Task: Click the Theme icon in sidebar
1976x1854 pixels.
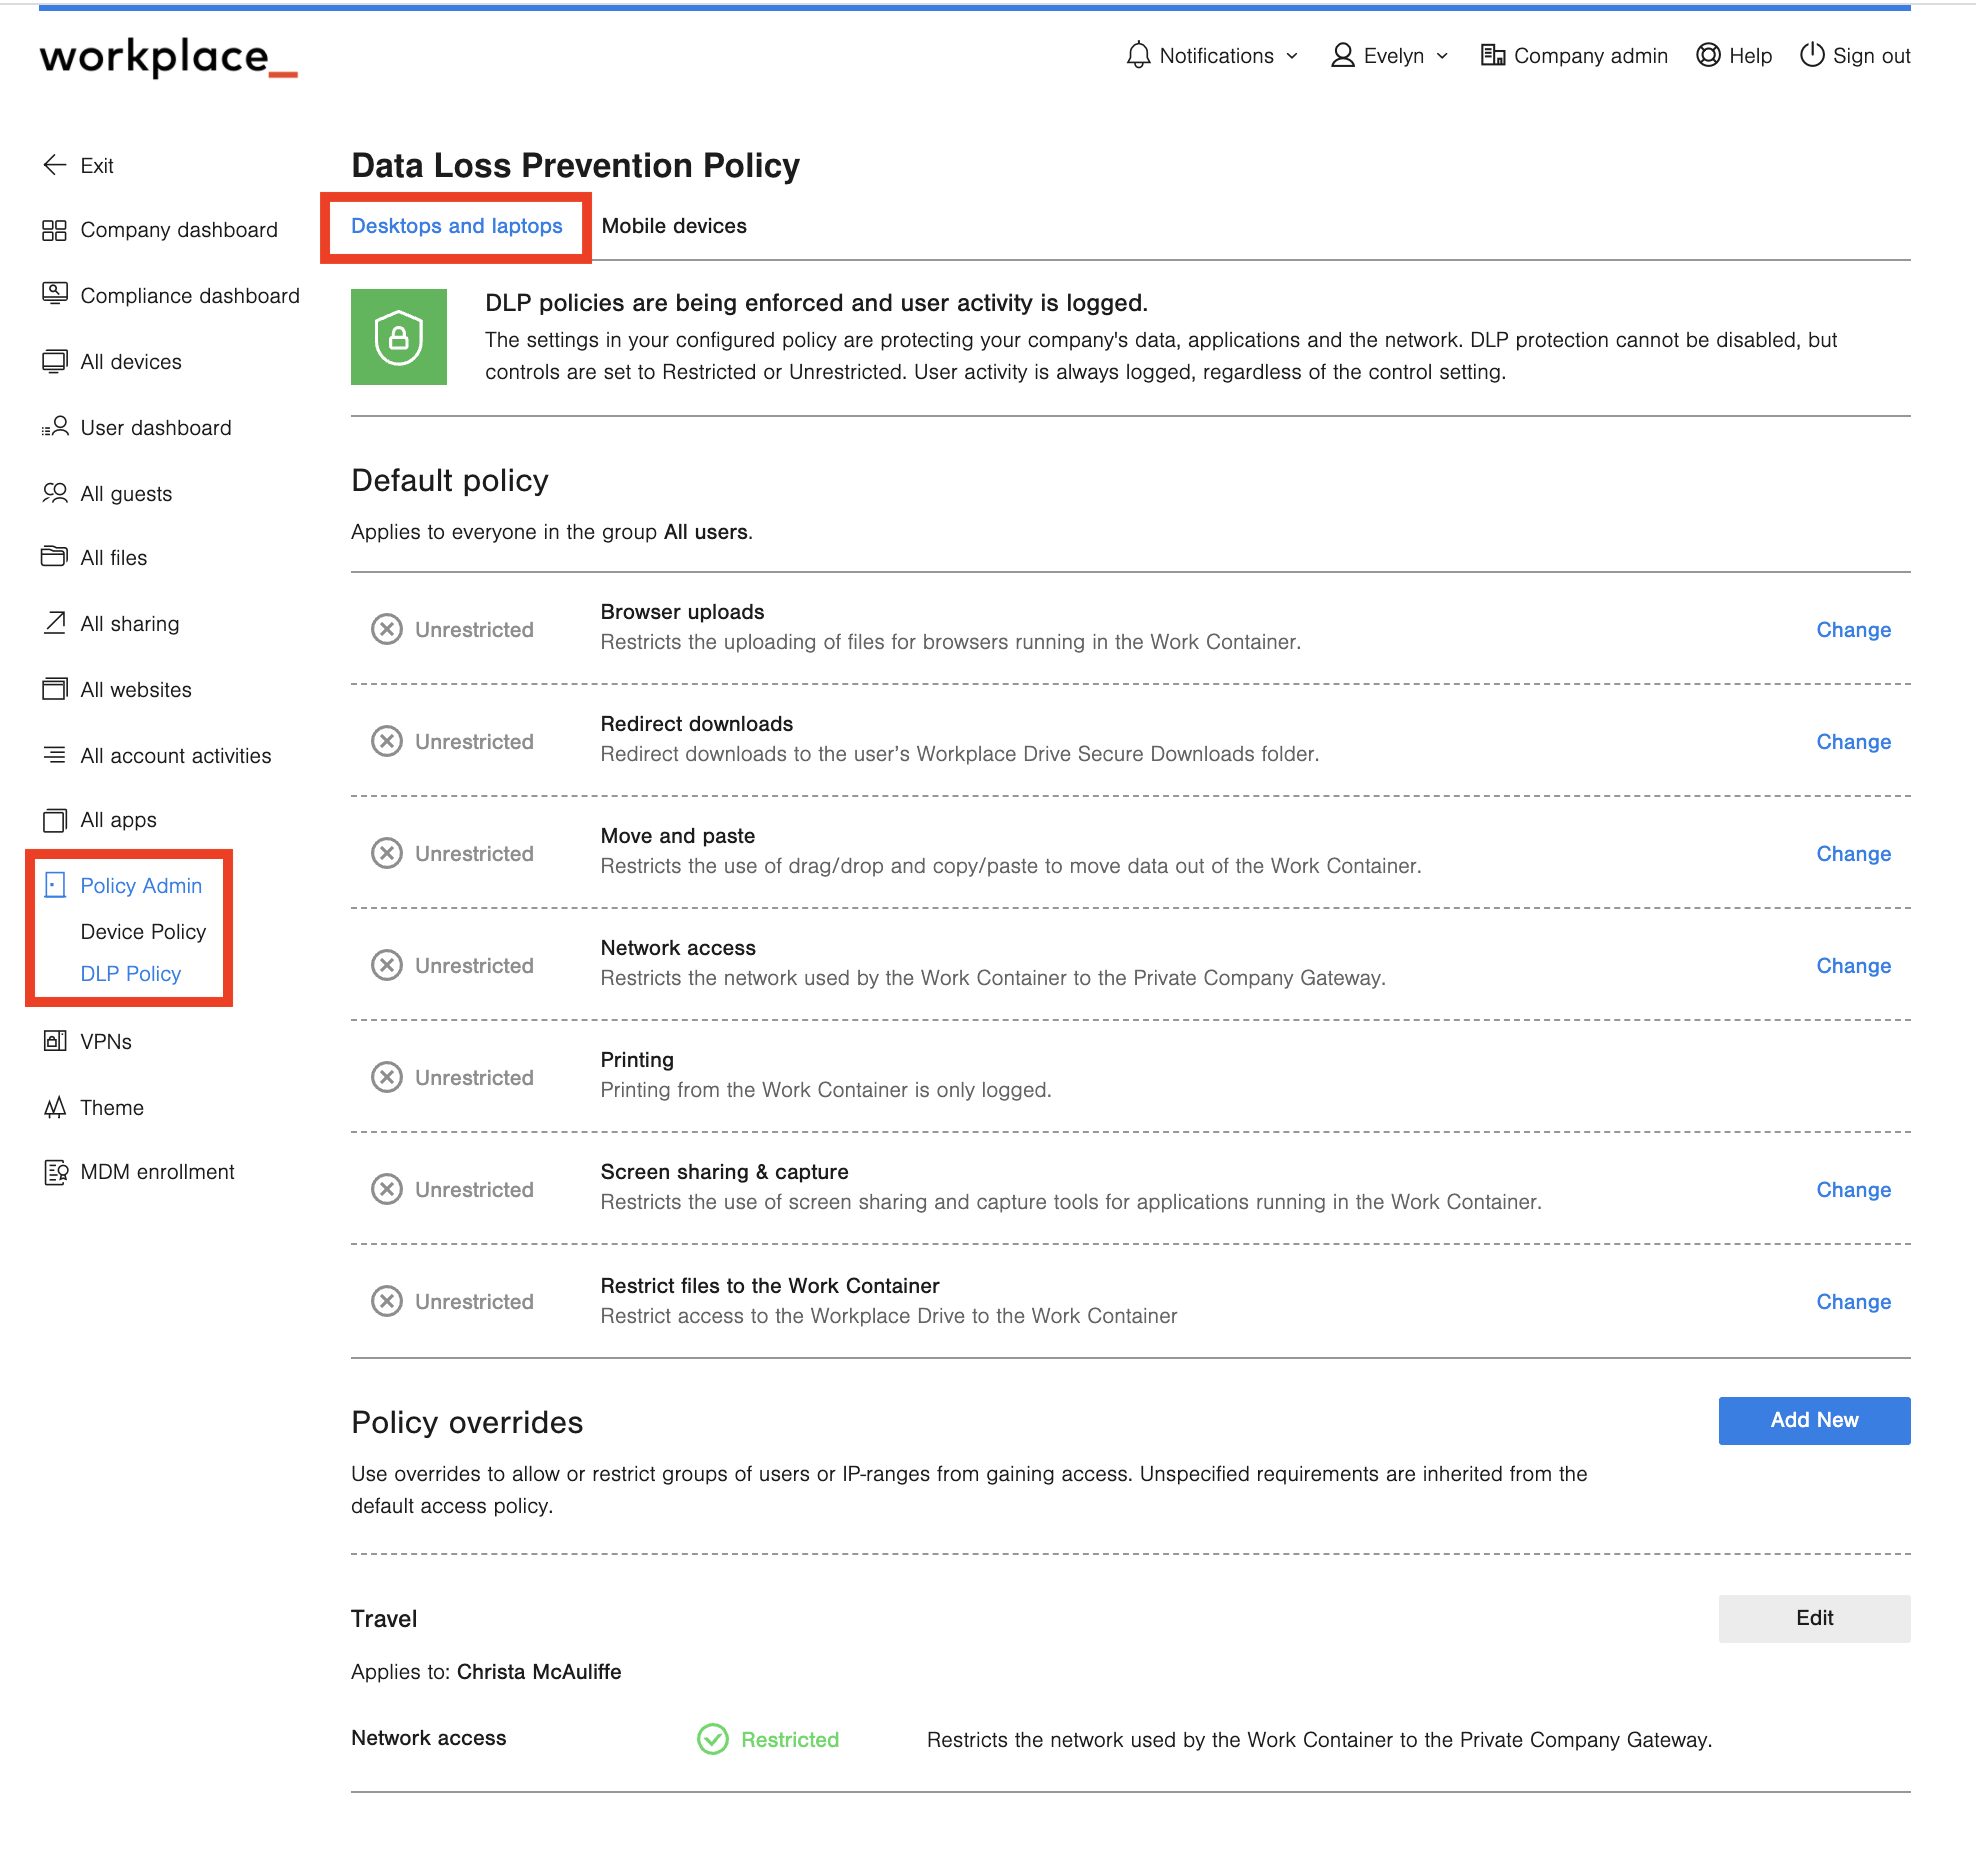Action: coord(54,1107)
